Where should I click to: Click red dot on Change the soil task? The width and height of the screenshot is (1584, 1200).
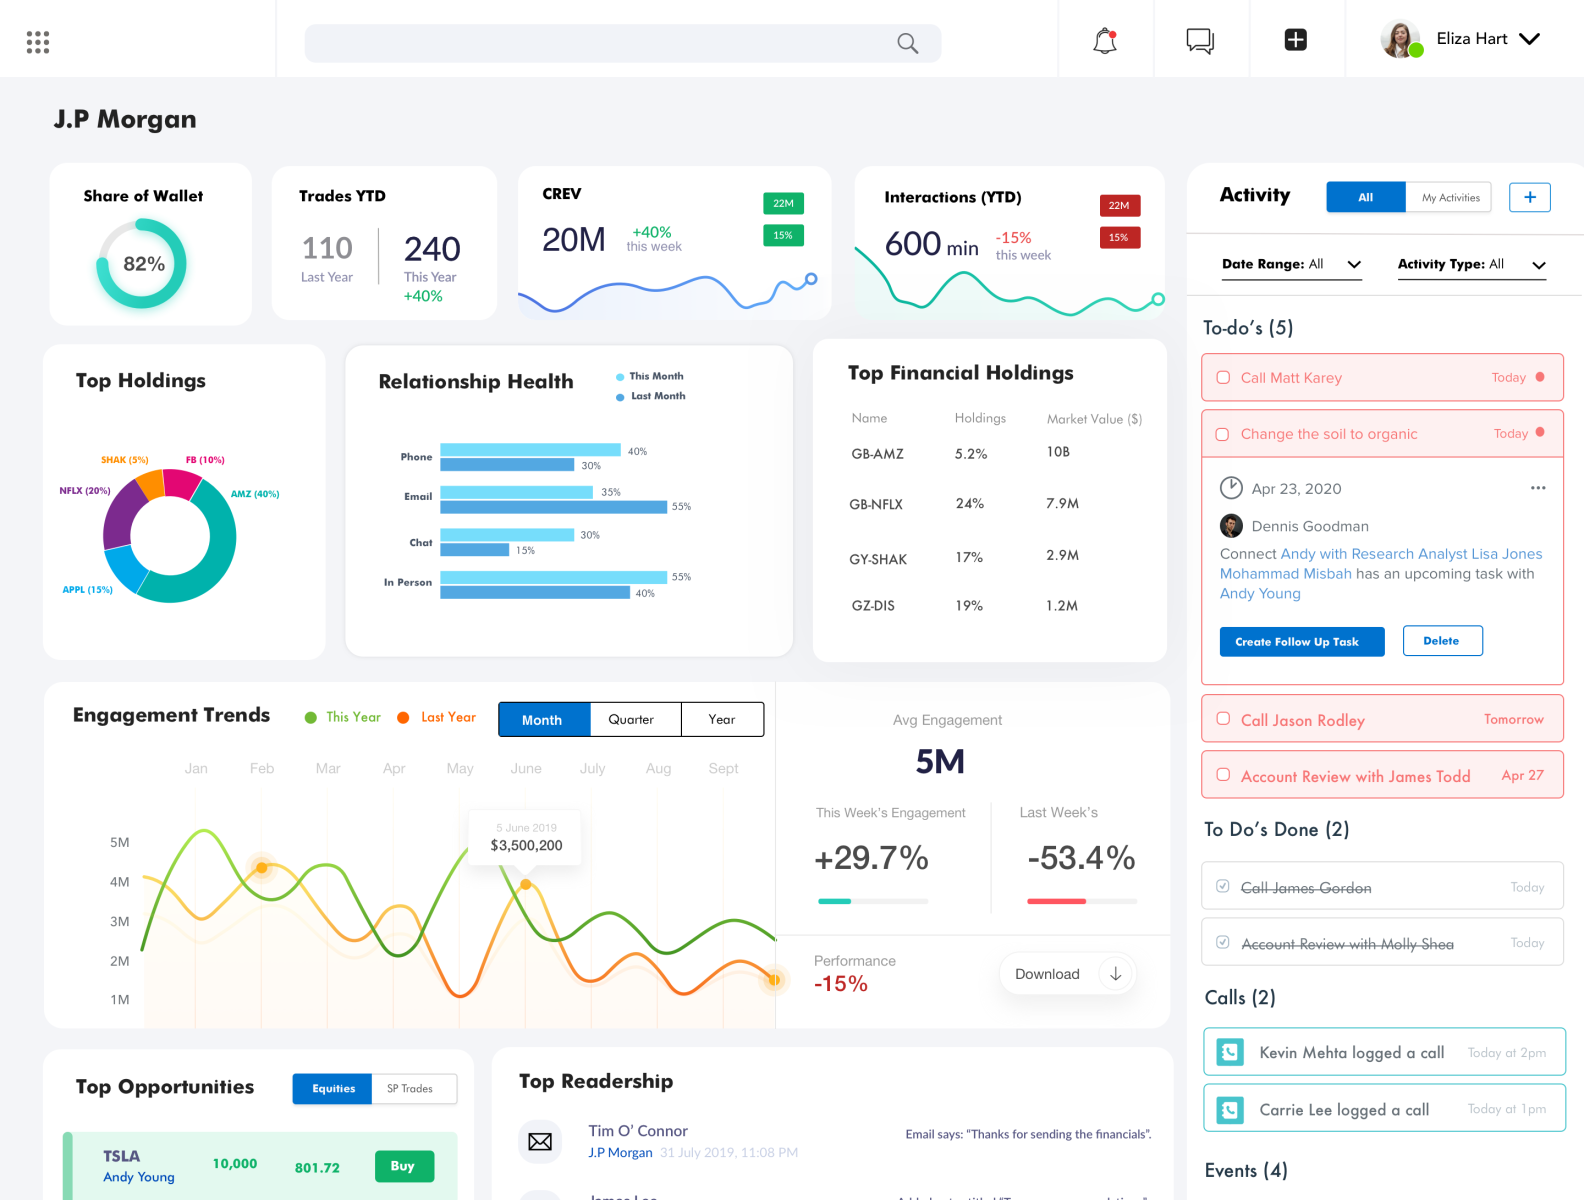point(1540,432)
